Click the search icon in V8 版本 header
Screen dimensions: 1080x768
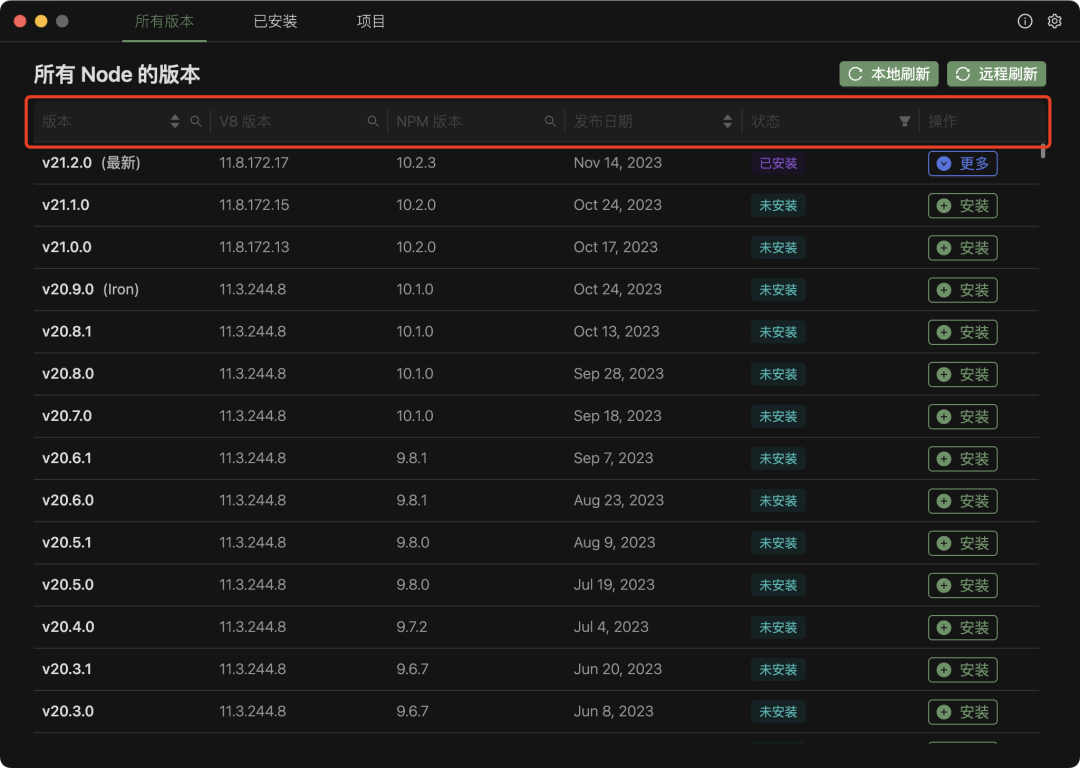373,121
